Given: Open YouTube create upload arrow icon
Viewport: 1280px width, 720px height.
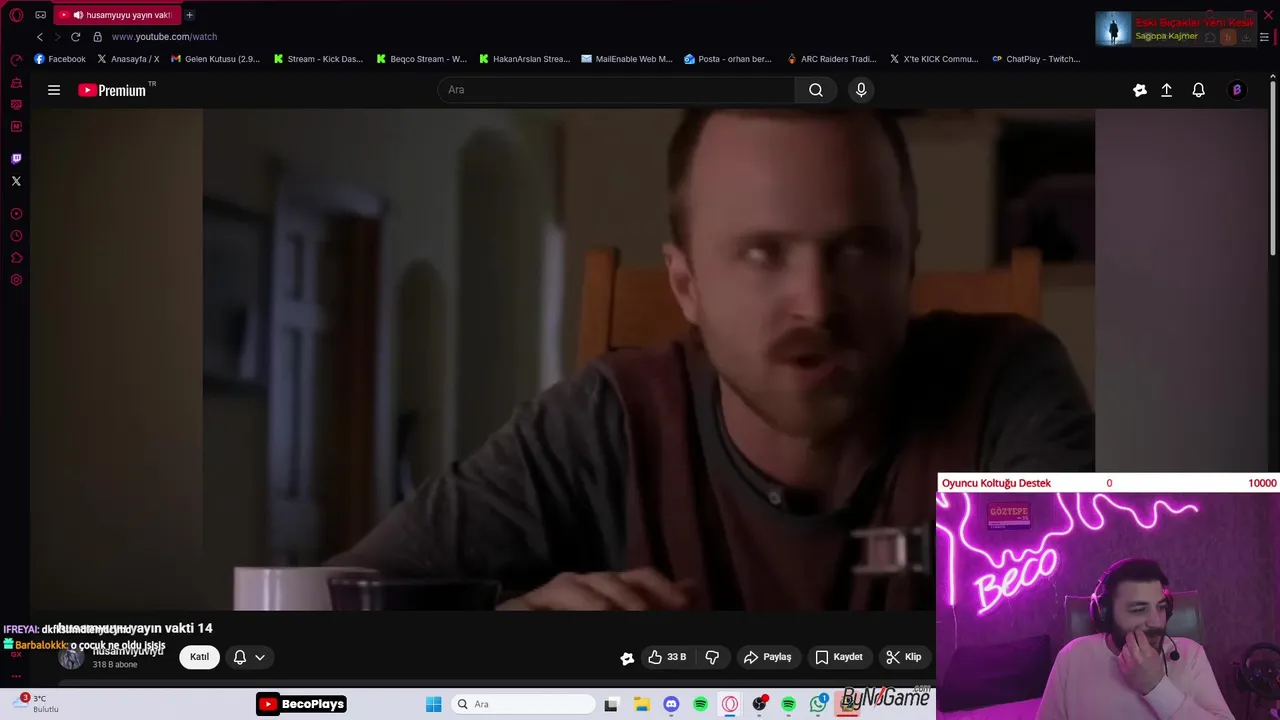Looking at the screenshot, I should 1166,90.
